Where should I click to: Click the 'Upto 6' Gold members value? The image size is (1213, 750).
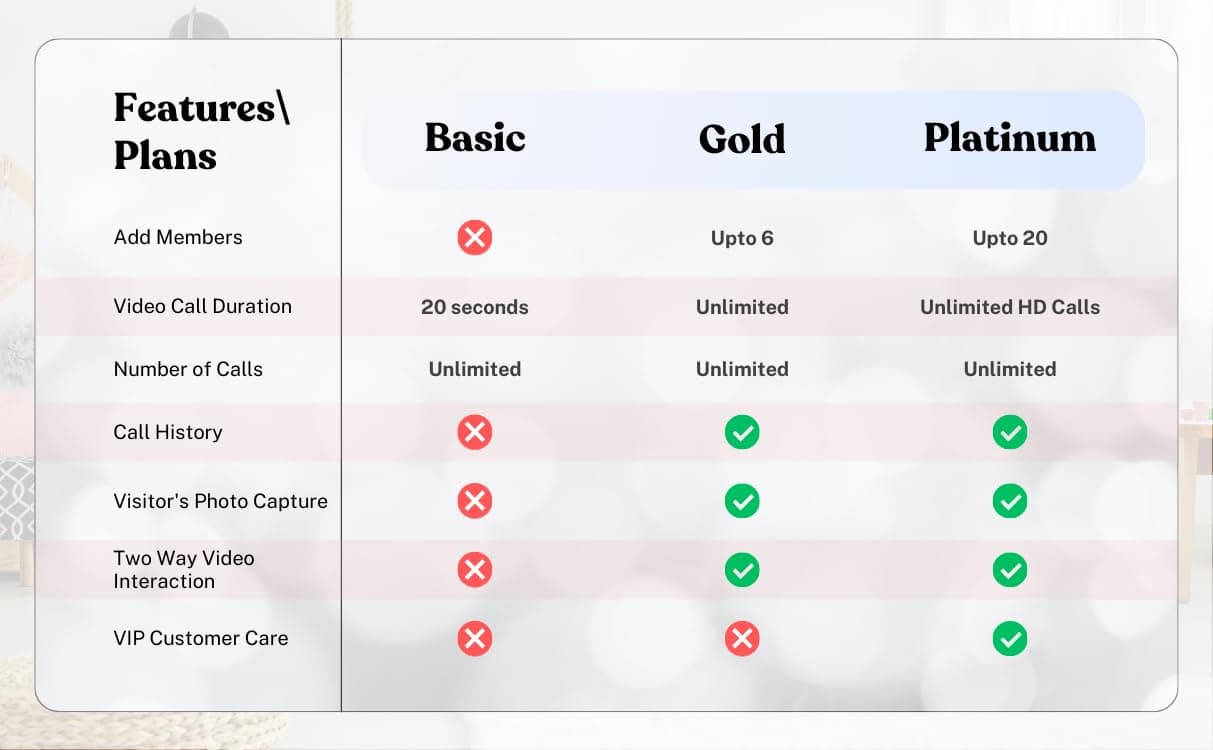click(x=742, y=238)
